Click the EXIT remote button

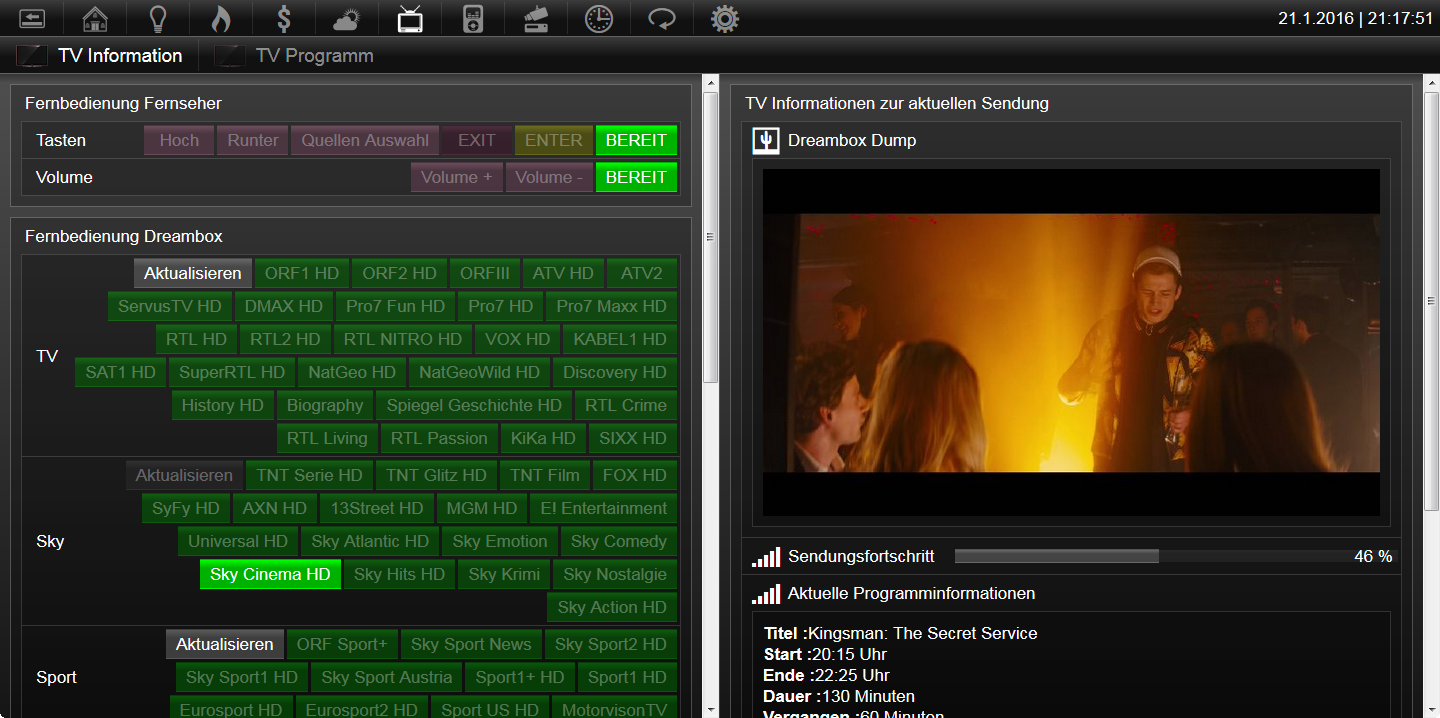pos(477,141)
